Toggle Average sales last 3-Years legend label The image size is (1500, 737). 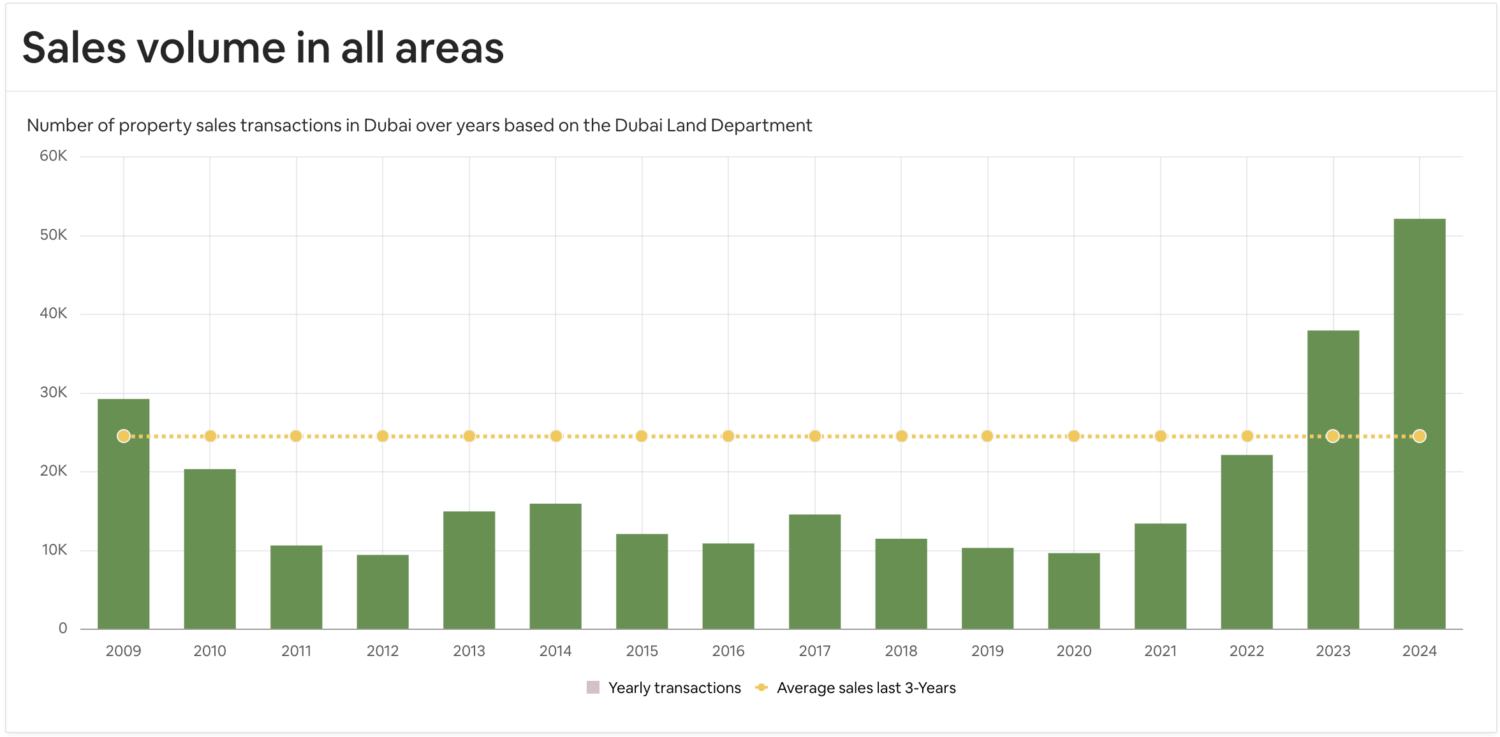(866, 688)
